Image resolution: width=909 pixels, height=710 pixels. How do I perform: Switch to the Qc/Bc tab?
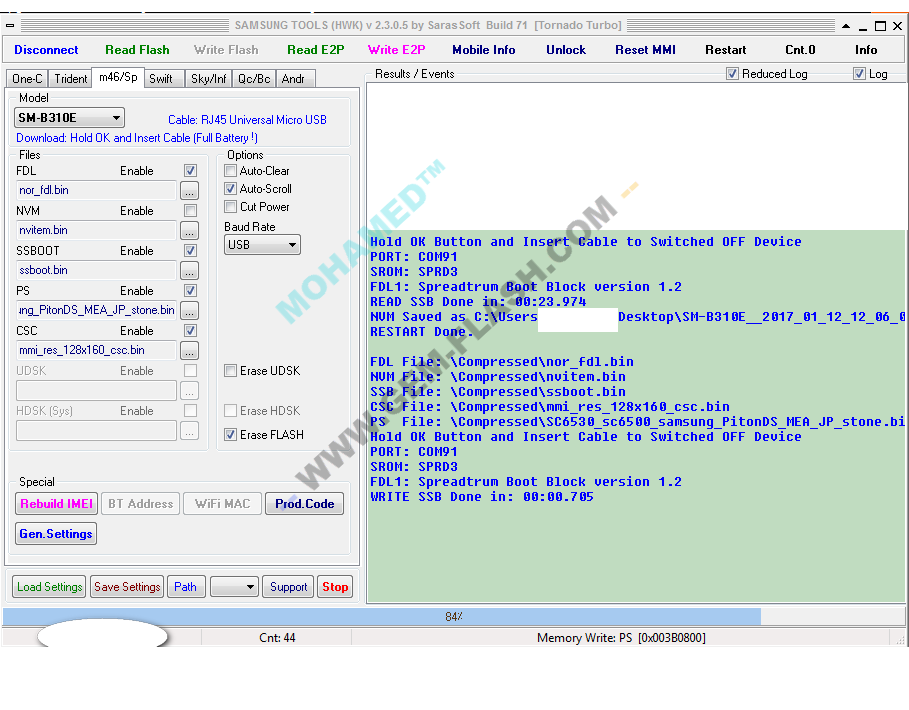click(254, 78)
